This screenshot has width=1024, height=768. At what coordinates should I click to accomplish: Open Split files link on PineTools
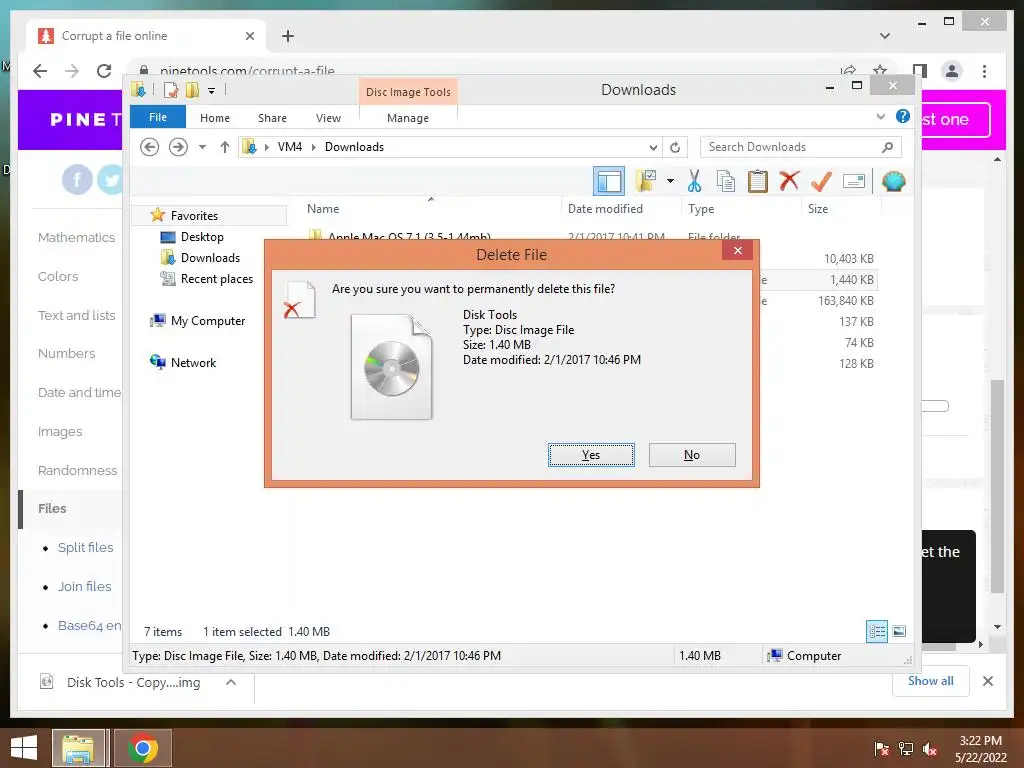pos(86,547)
